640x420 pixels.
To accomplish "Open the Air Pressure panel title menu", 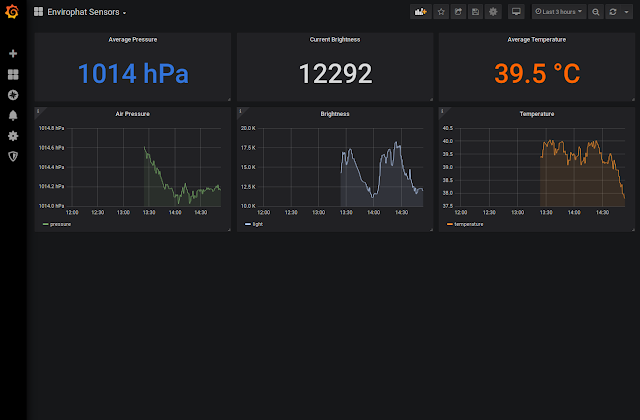I will click(133, 114).
